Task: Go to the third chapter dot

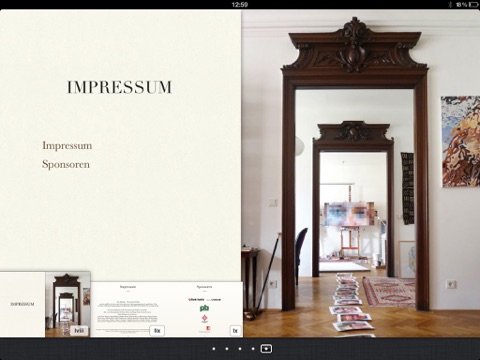Action: point(240,349)
